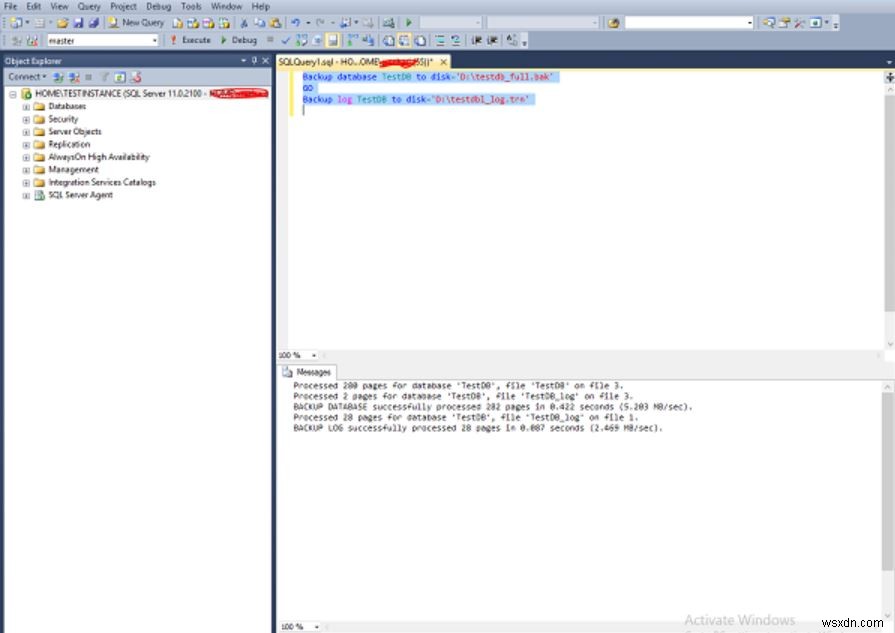Expand the AlwaysOn High Availability node
This screenshot has height=633, width=895.
(x=26, y=157)
